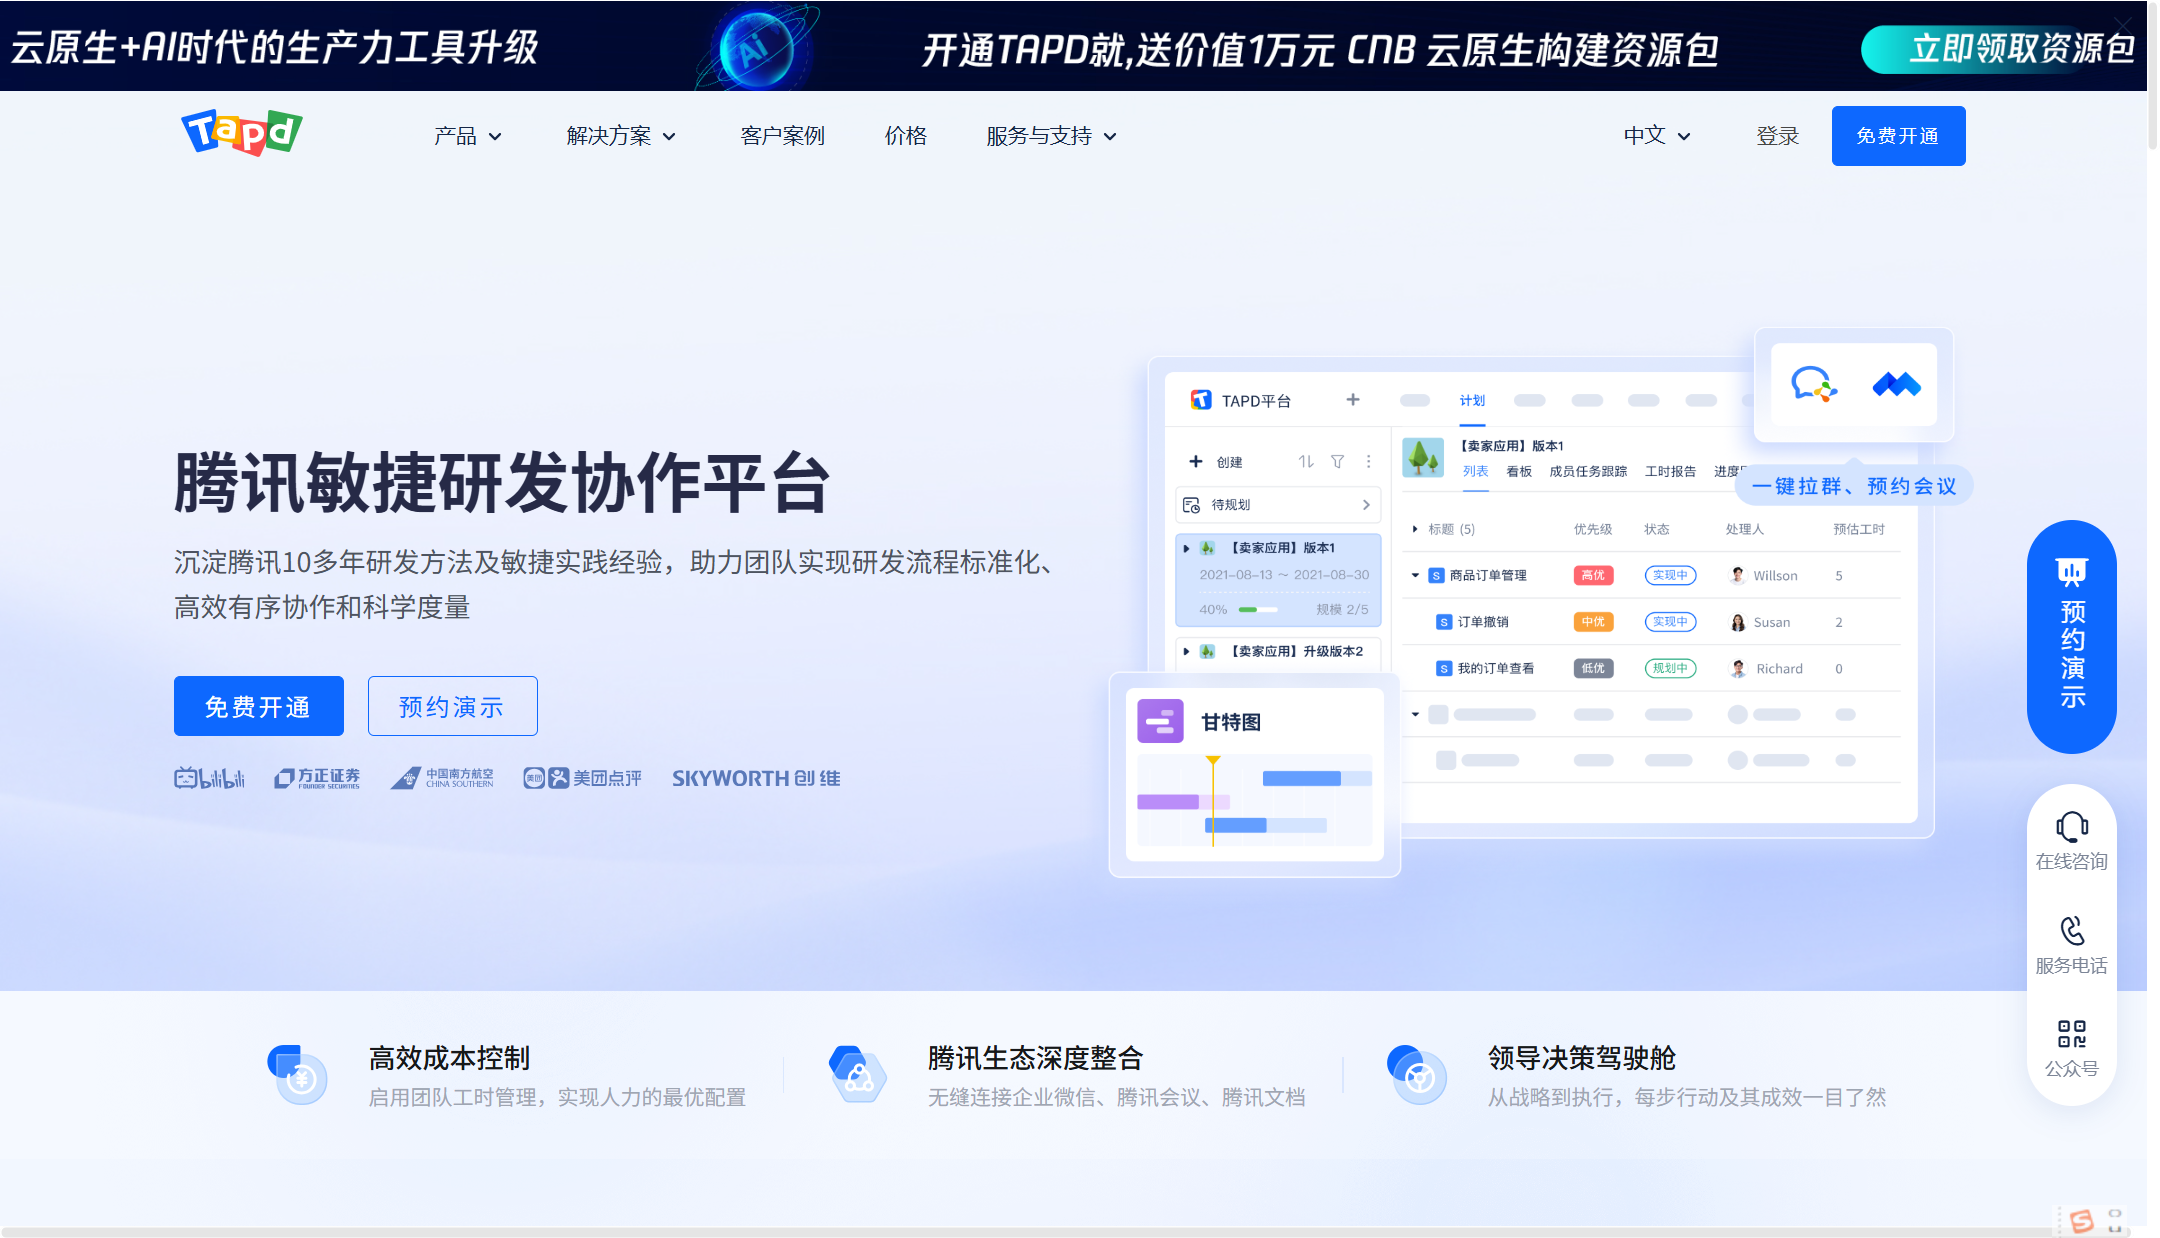
Task: Close the top promotional banner
Action: (x=2123, y=27)
